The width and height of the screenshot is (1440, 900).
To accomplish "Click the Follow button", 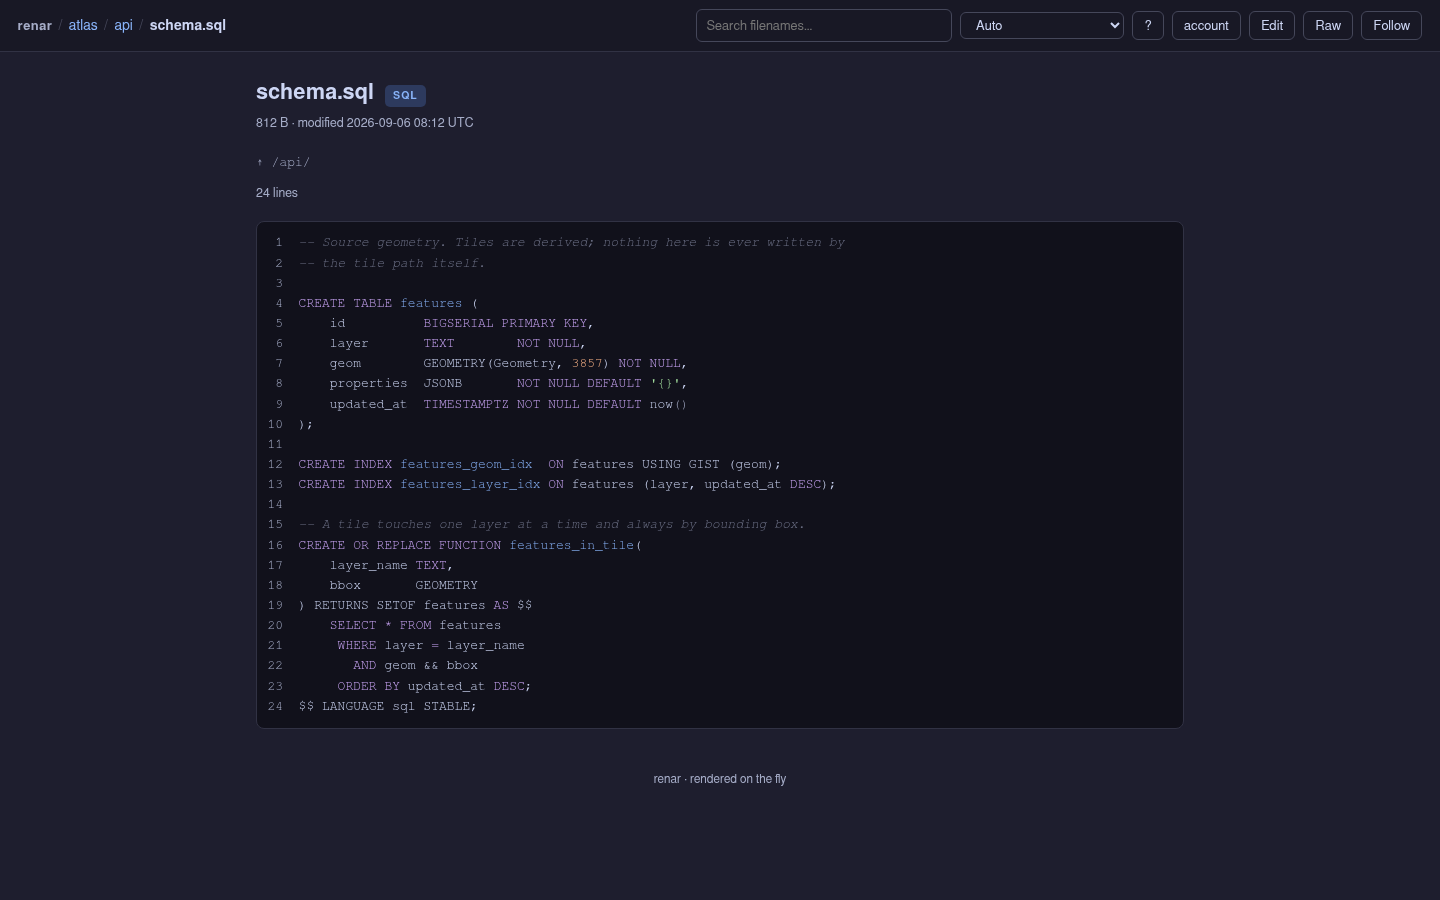I will 1391,25.
